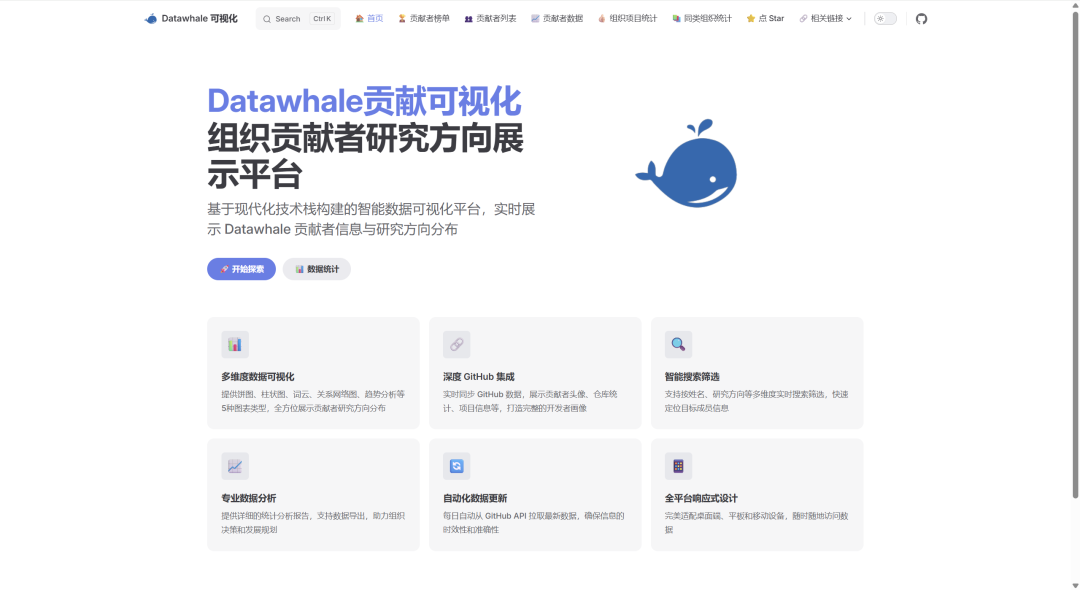This screenshot has width=1080, height=590.
Task: Toggle the dark mode switch
Action: [x=885, y=19]
